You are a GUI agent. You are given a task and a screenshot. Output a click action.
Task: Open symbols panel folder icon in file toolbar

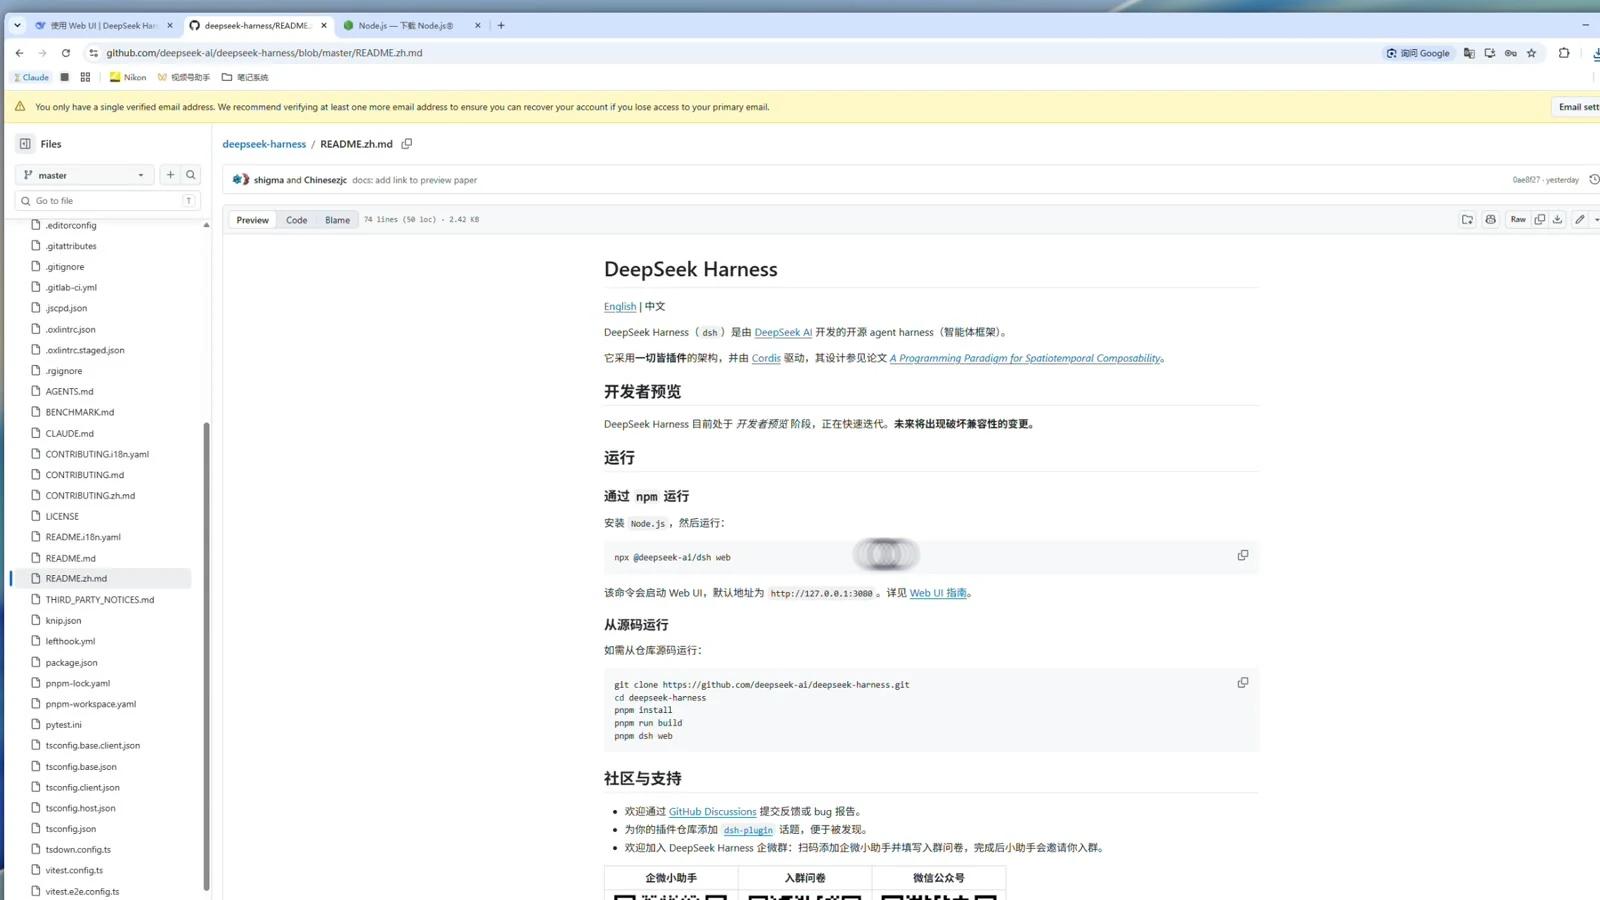1467,220
